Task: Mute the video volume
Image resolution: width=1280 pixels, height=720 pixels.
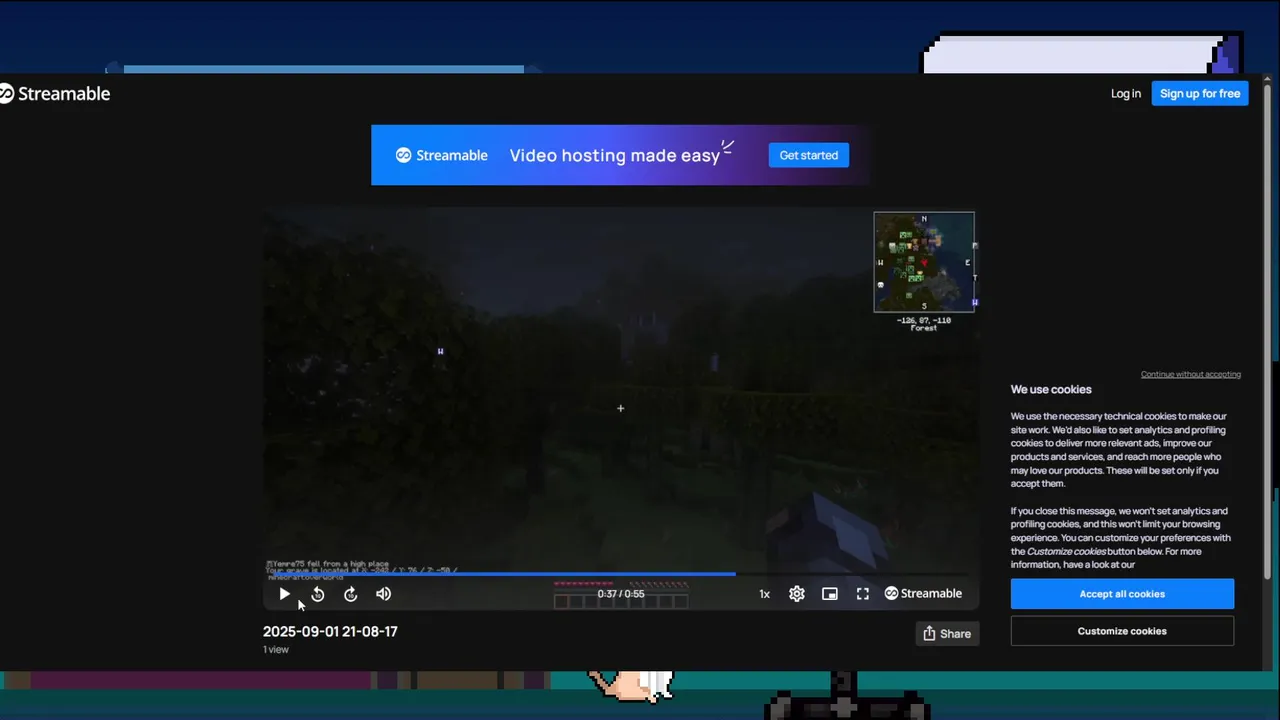Action: click(383, 594)
